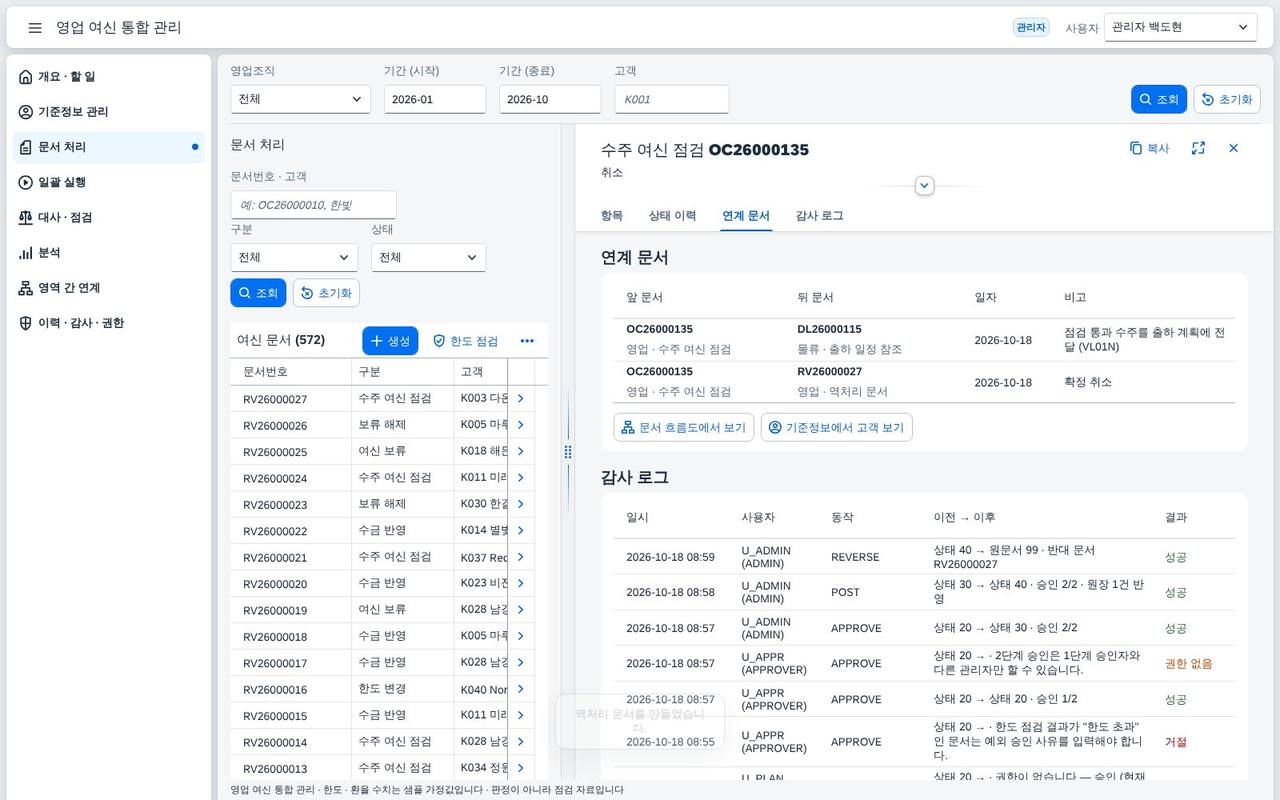
Task: Open the 사용자 dropdown showing 관리자 백도현
Action: pyautogui.click(x=1180, y=28)
